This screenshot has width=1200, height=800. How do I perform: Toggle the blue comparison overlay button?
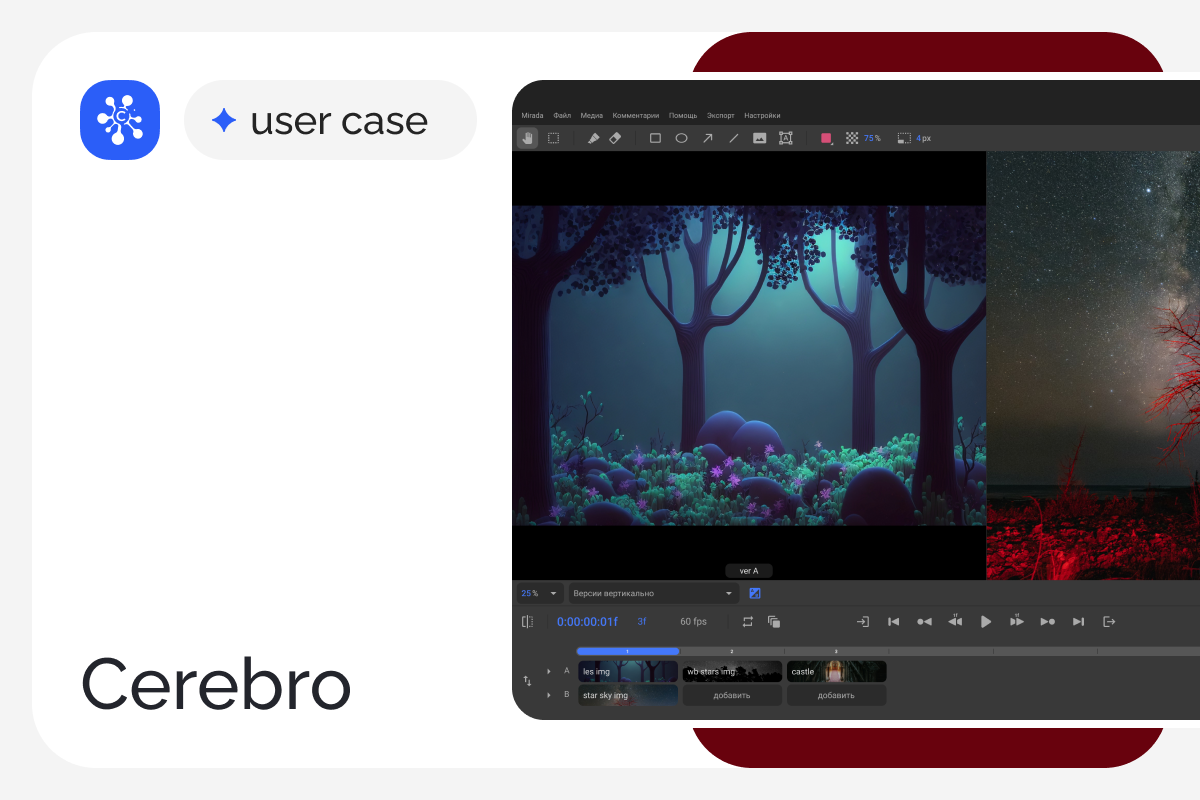[x=755, y=593]
